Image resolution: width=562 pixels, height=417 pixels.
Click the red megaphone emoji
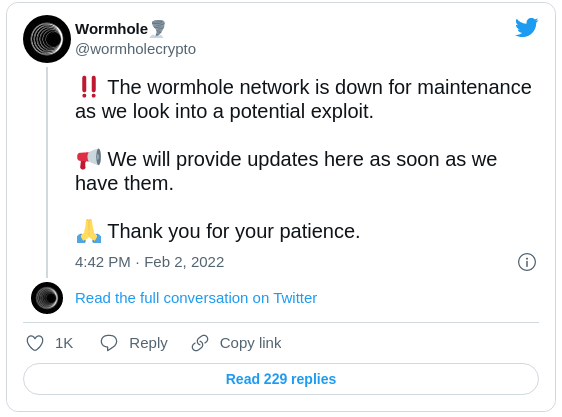[89, 159]
